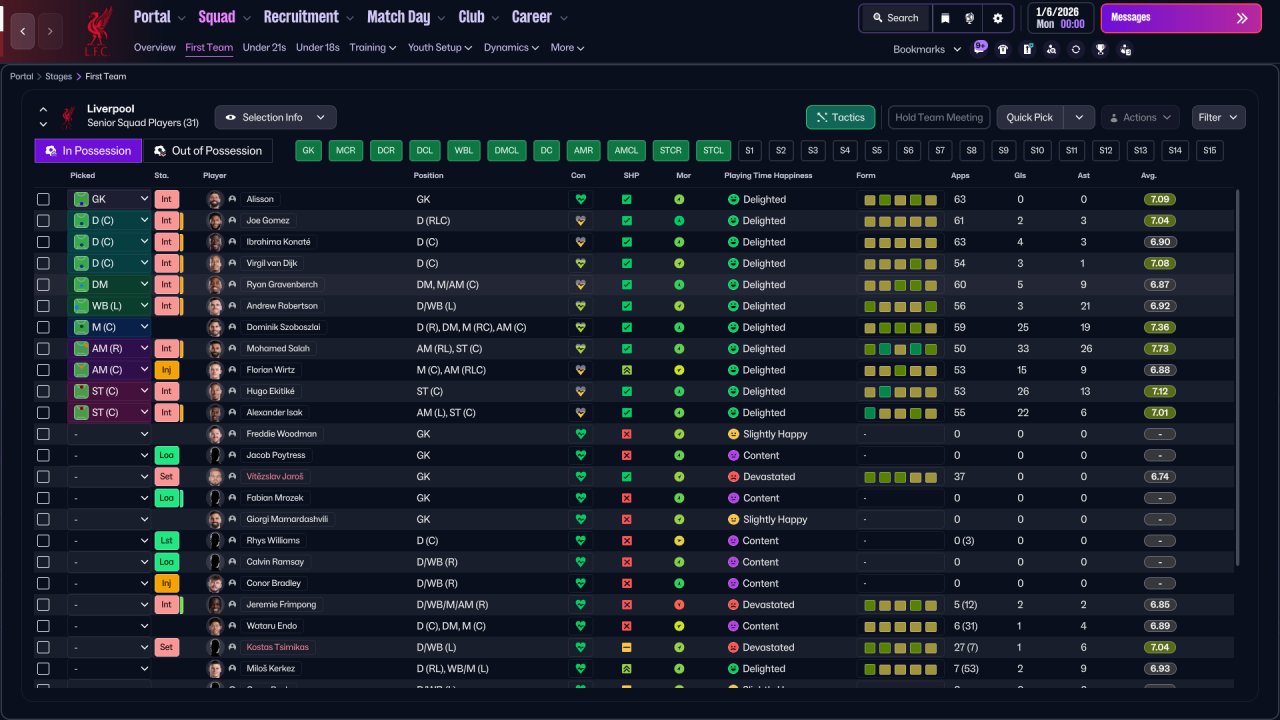The height and width of the screenshot is (720, 1280).
Task: Switch to the Under 21s tab
Action: point(264,48)
